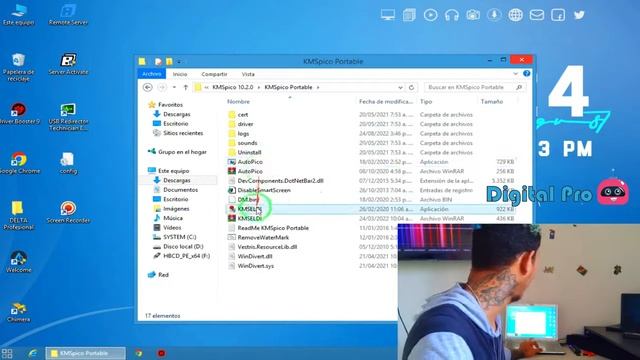Click the camera icon in top toolbar
This screenshot has width=640, height=360.
[x=473, y=15]
